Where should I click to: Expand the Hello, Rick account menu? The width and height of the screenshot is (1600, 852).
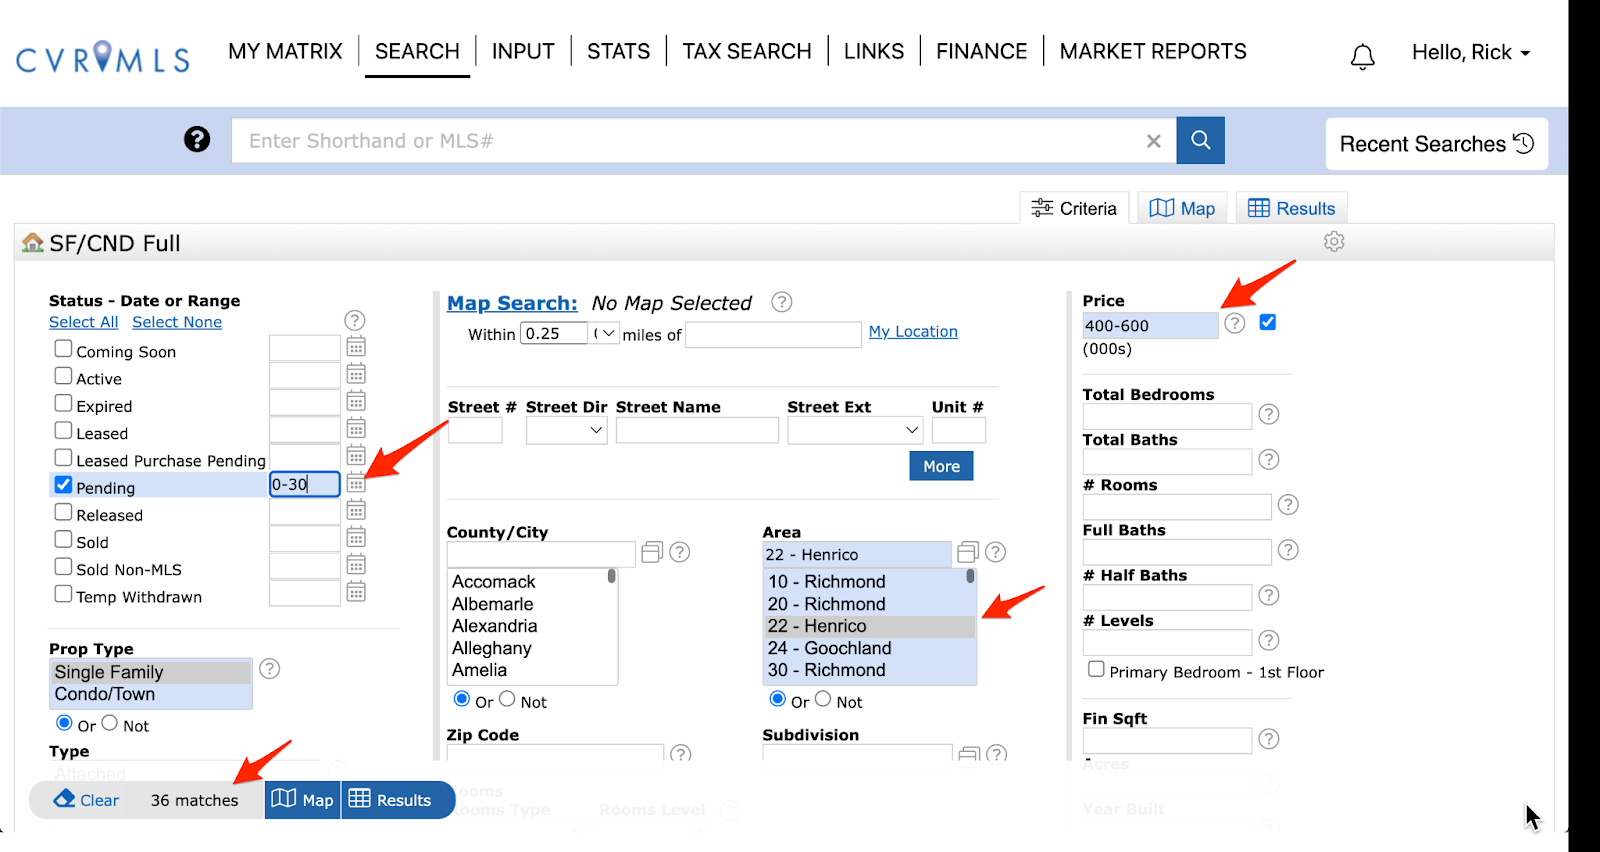pyautogui.click(x=1471, y=53)
